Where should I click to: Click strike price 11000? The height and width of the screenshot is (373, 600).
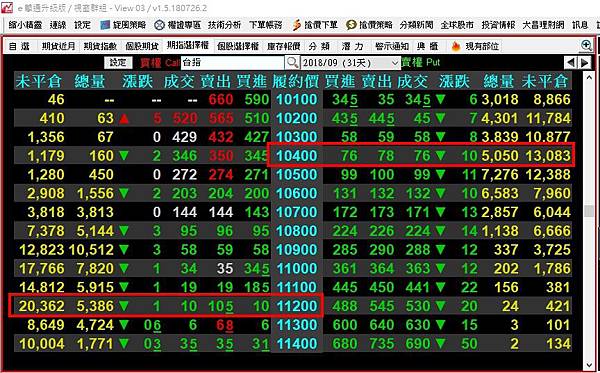click(x=297, y=268)
